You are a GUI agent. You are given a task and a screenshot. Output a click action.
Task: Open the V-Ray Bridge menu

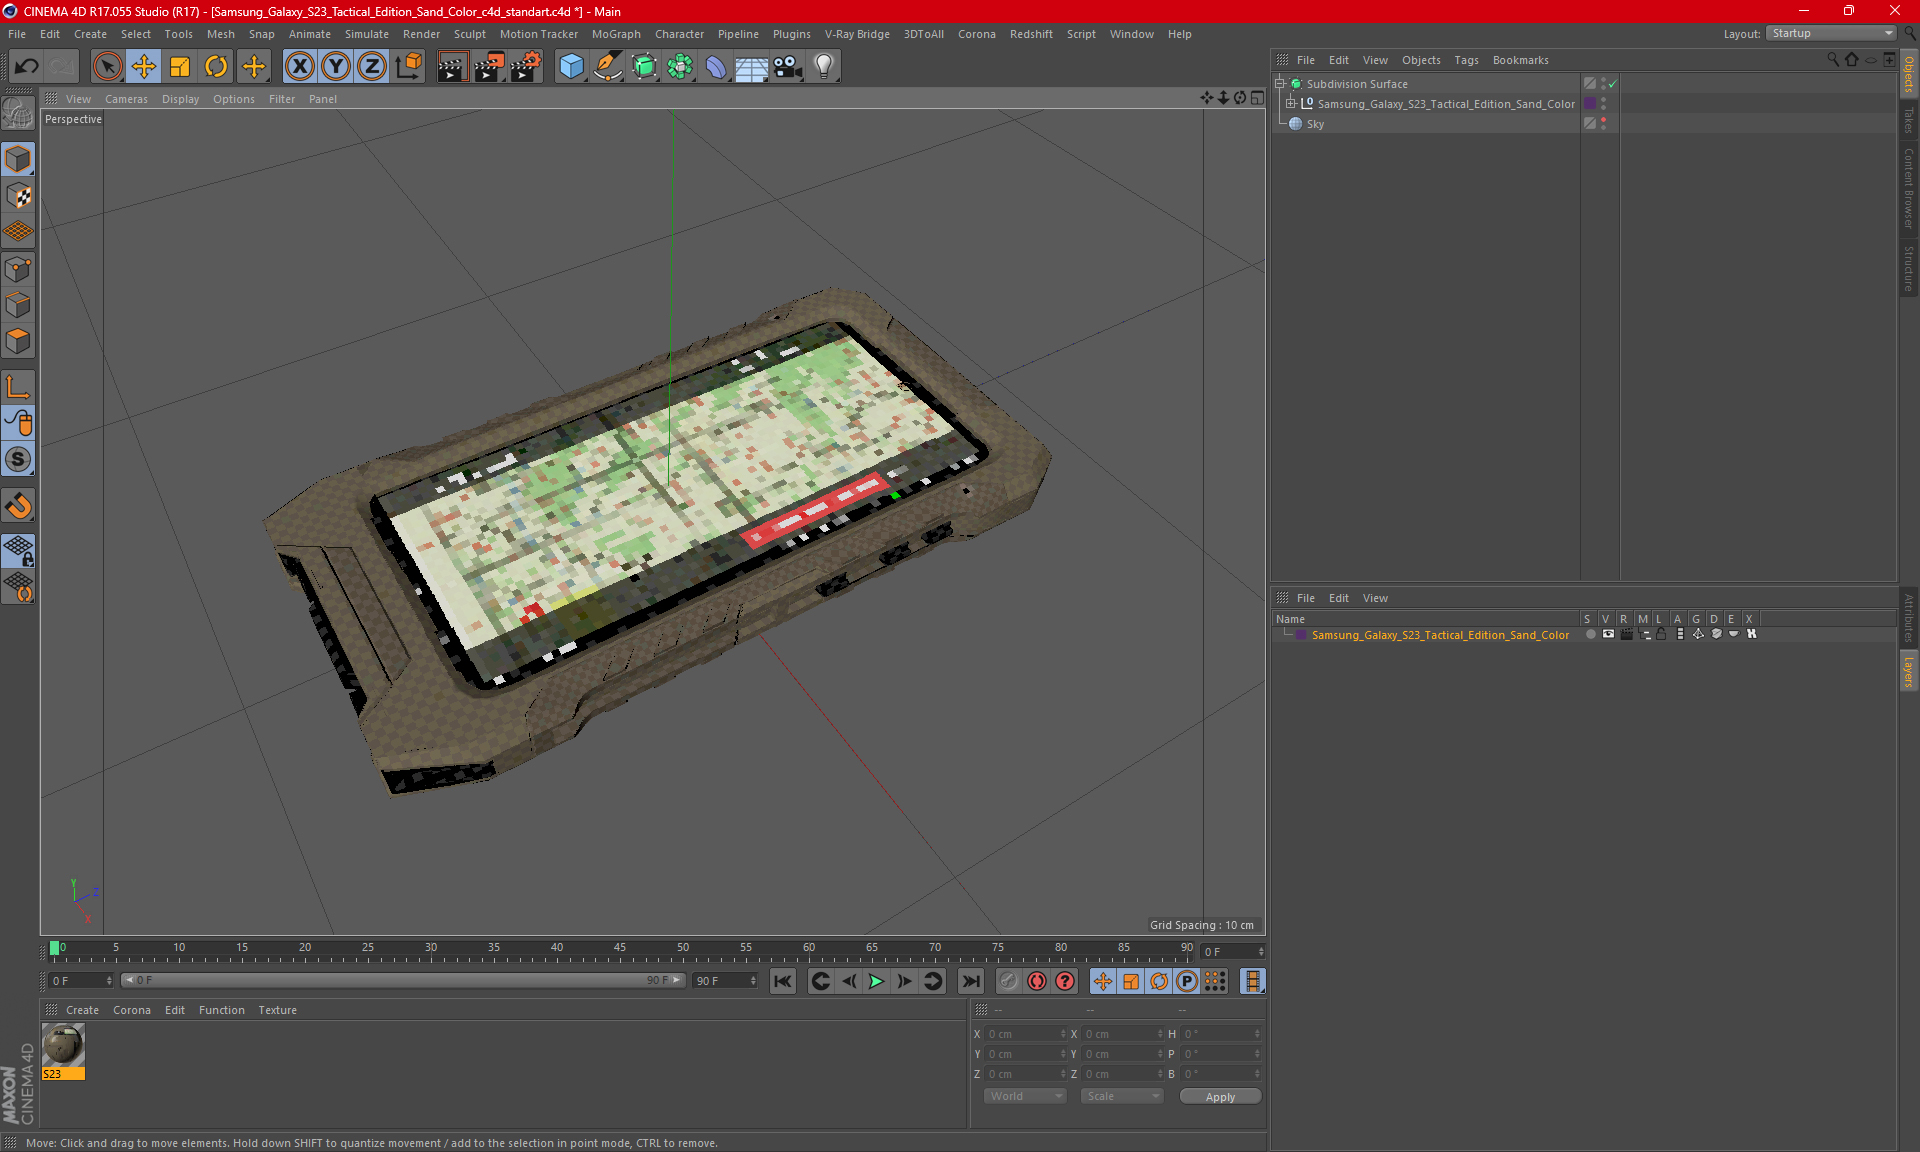[x=857, y=34]
